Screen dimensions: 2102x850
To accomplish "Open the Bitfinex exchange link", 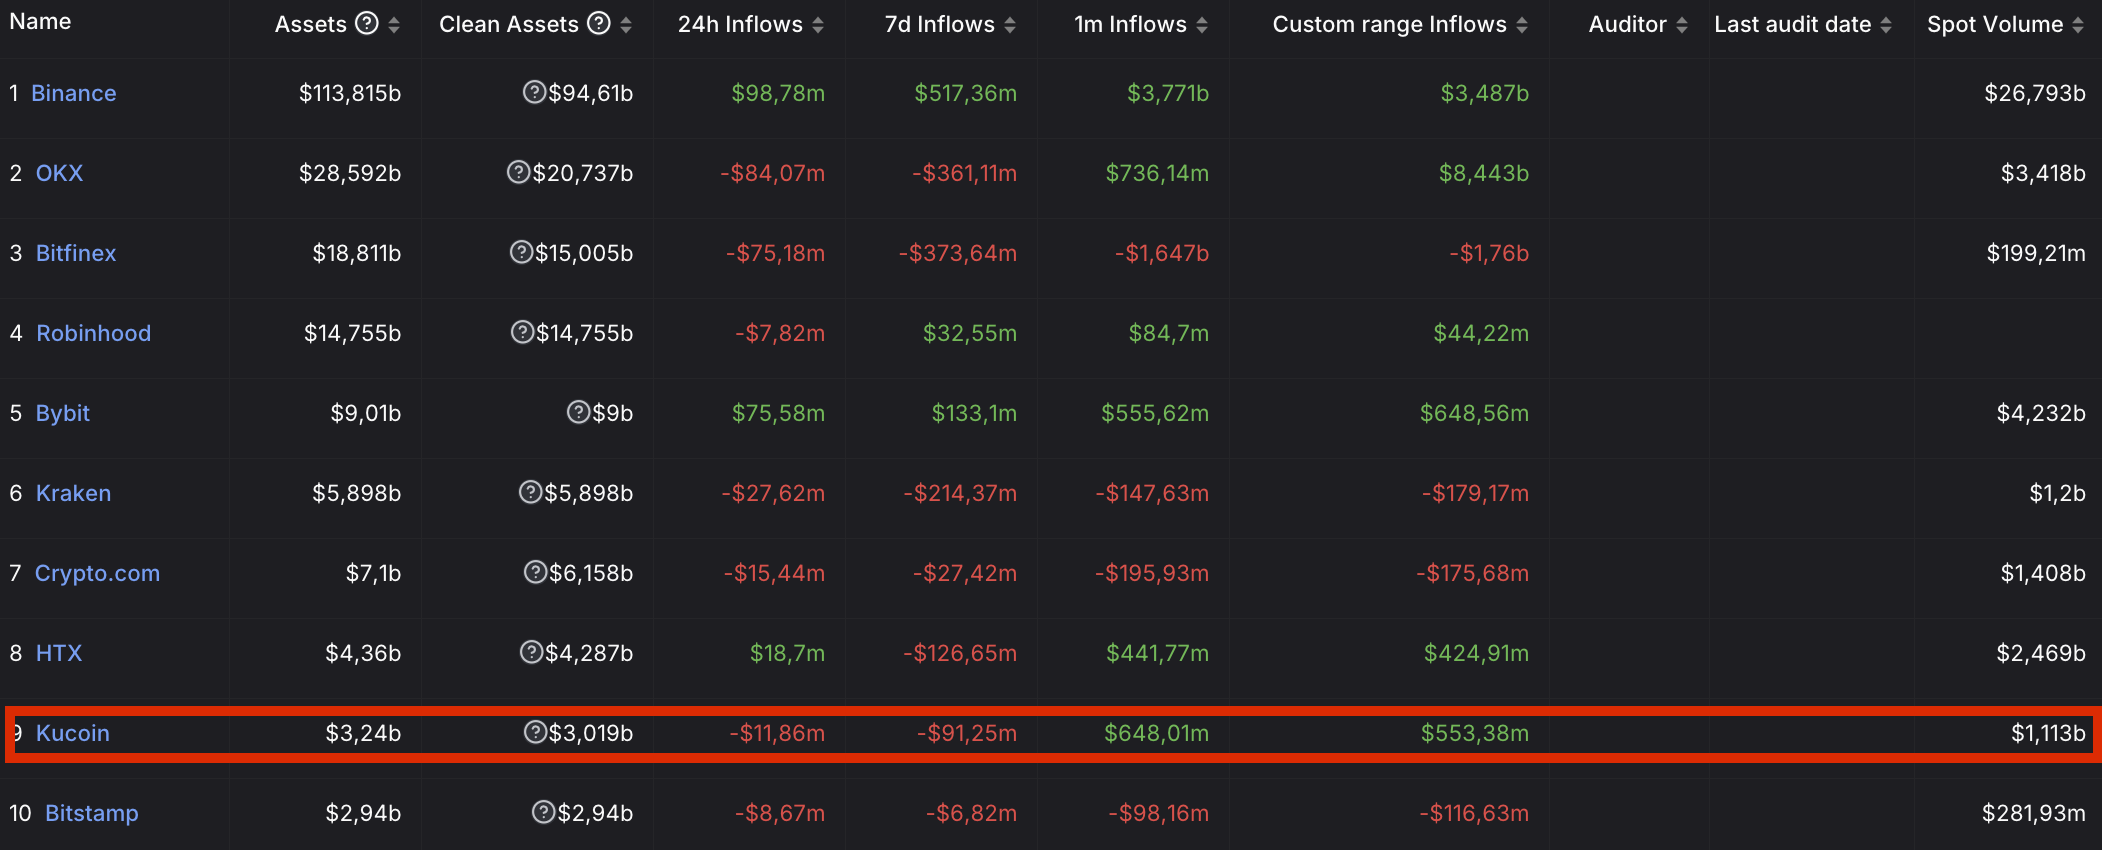I will coord(76,253).
